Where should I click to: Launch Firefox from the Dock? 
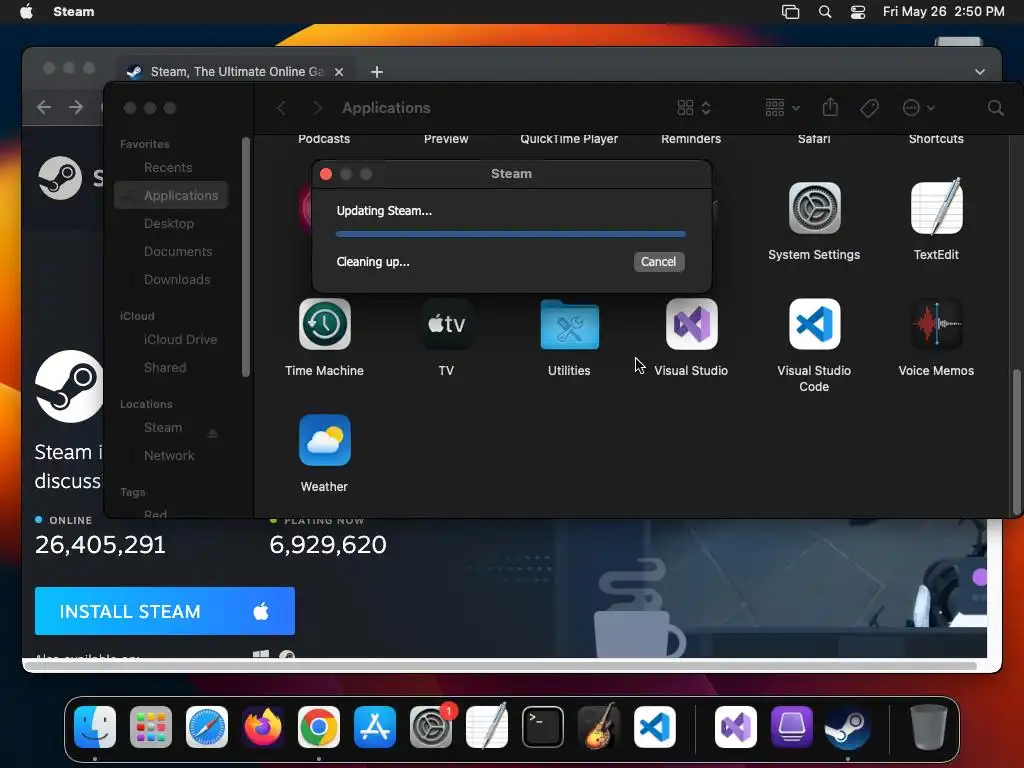click(263, 727)
